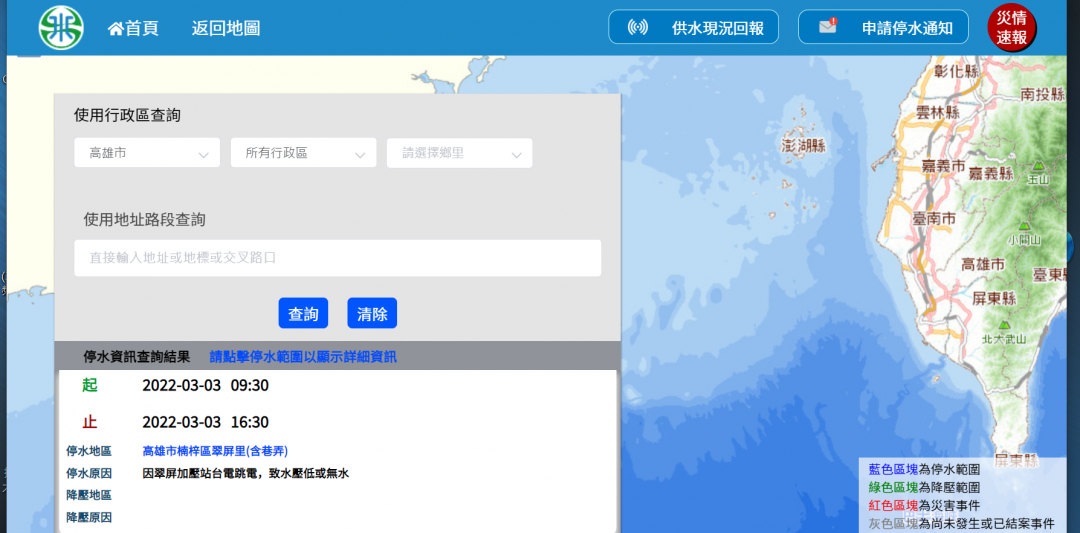Open the 高雄市楠梓區翠屏里(含巷弄) area link
This screenshot has width=1080, height=533.
click(x=215, y=451)
